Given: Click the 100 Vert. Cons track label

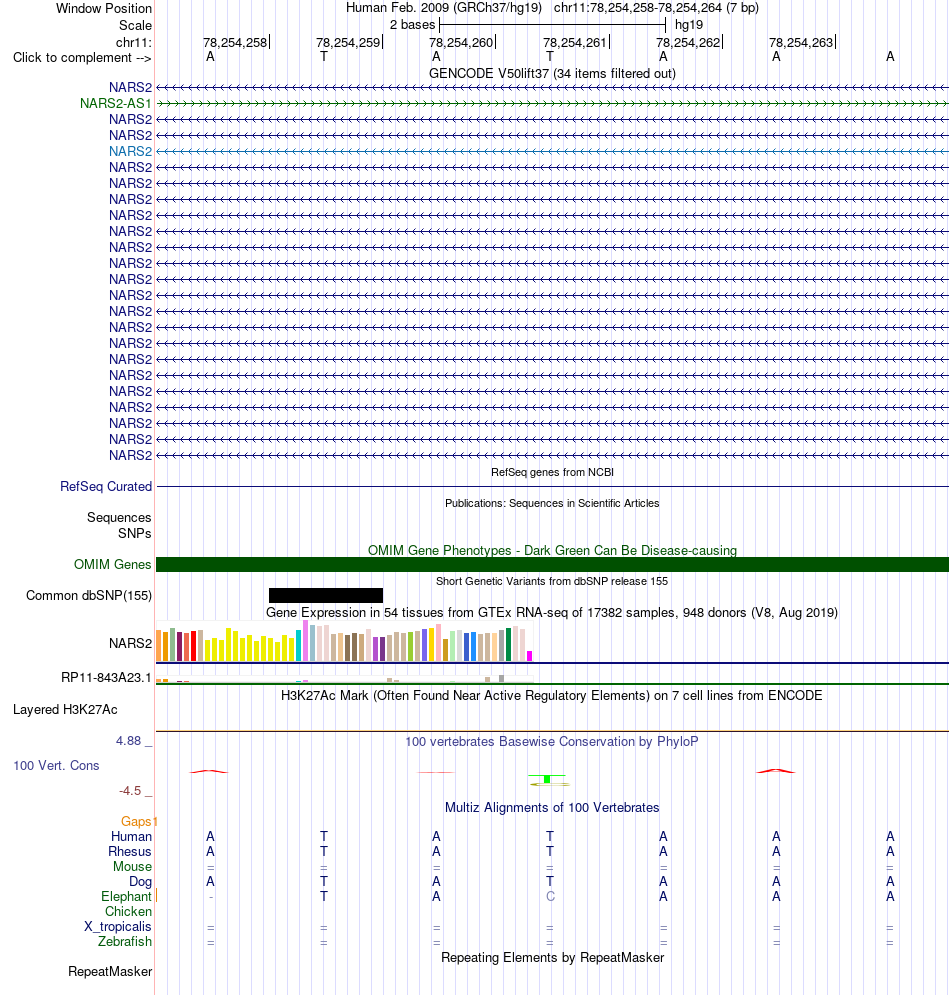Looking at the screenshot, I should (56, 765).
